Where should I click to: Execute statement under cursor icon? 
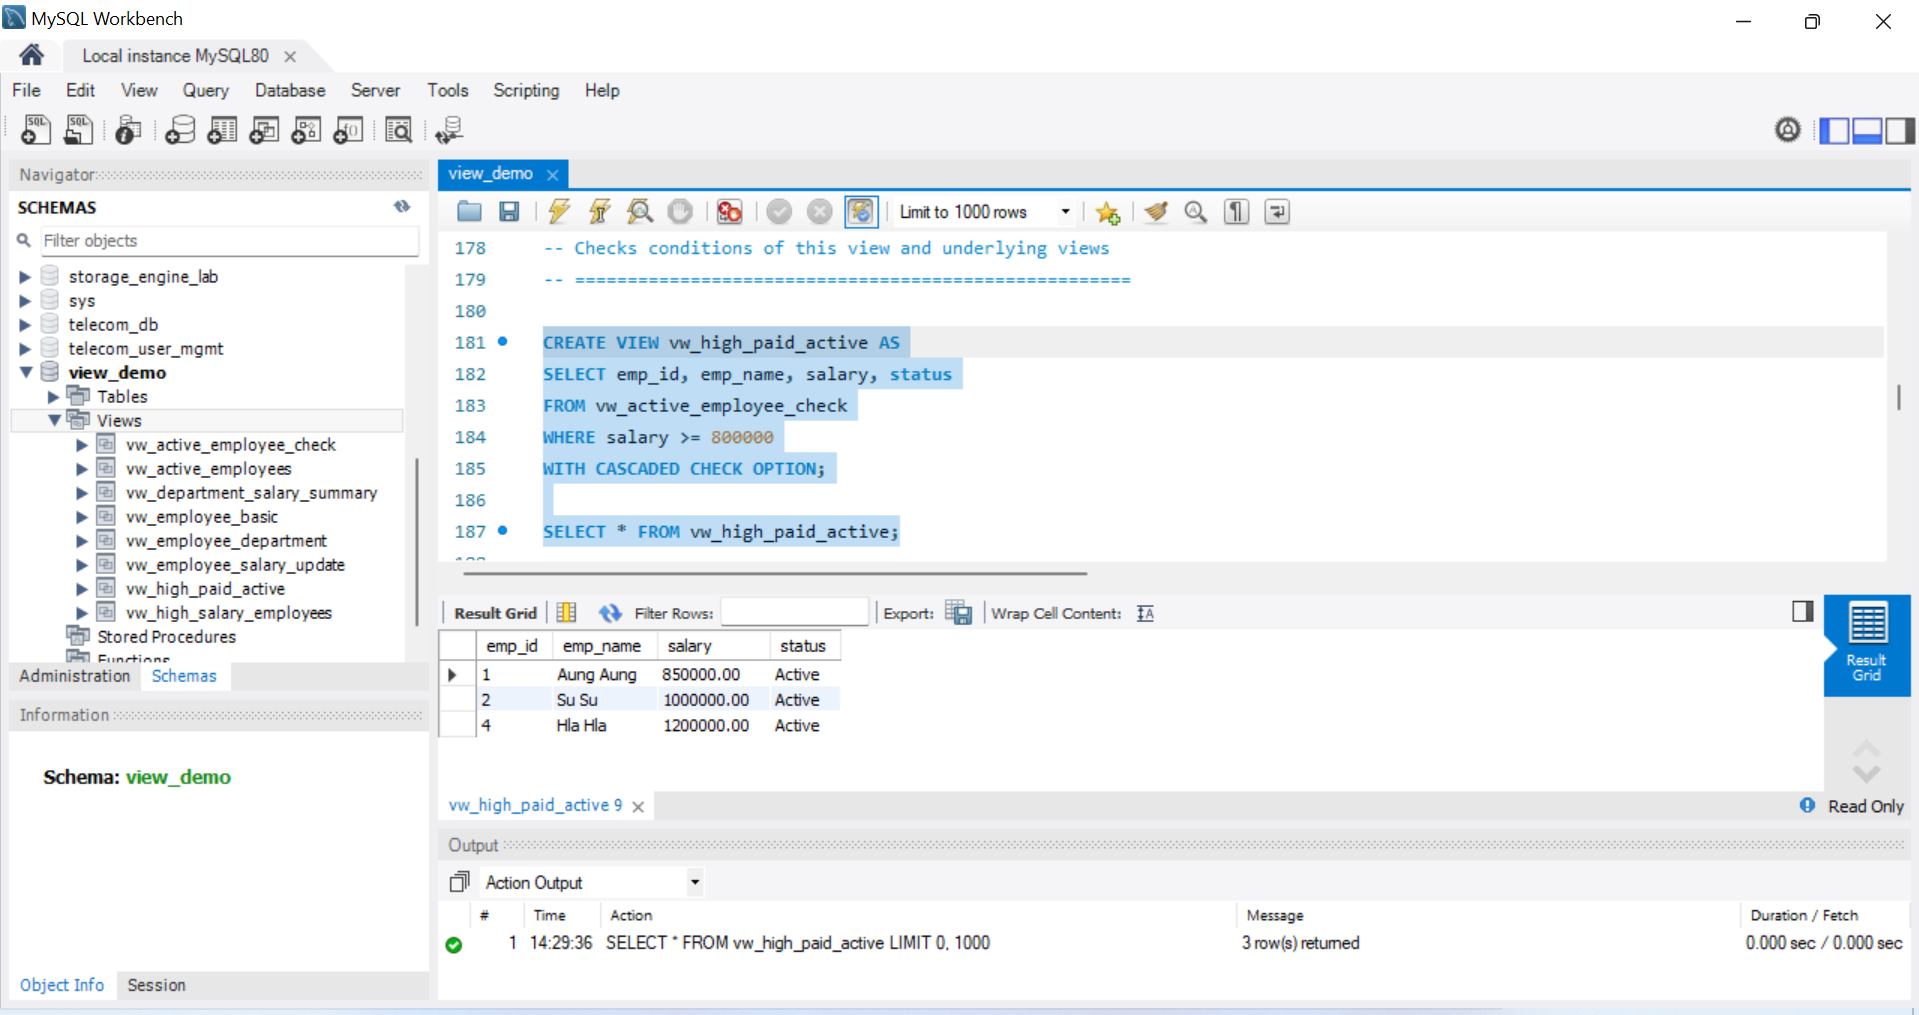coord(599,211)
